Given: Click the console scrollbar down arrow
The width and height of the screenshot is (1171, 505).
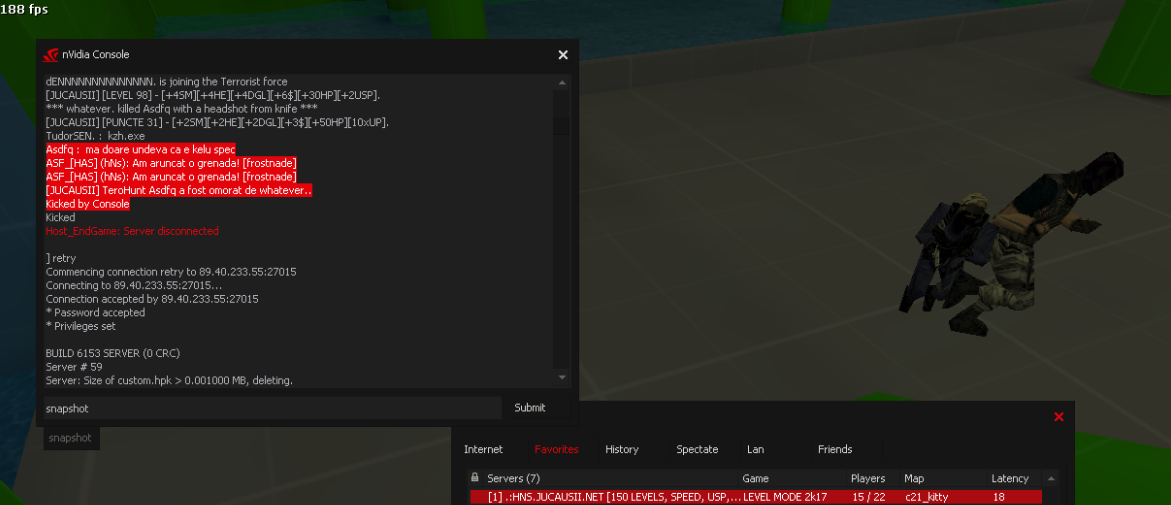Looking at the screenshot, I should pos(562,377).
